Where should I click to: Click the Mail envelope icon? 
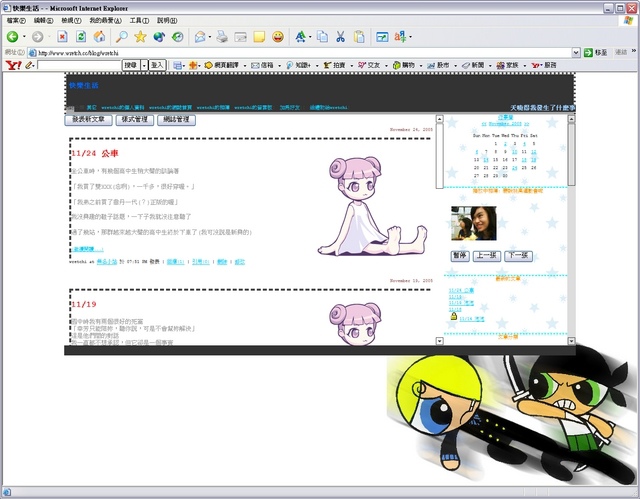pos(200,37)
